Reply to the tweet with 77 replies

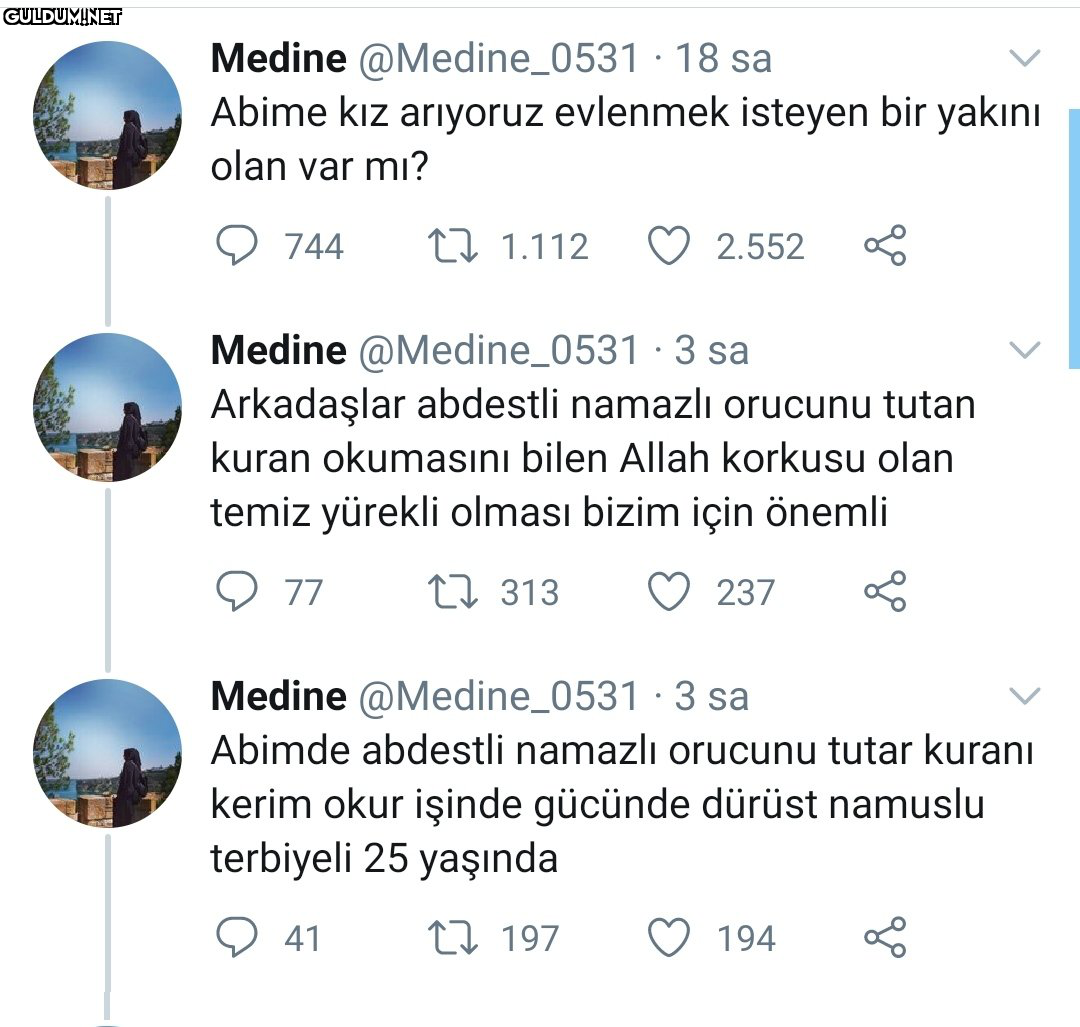(238, 592)
